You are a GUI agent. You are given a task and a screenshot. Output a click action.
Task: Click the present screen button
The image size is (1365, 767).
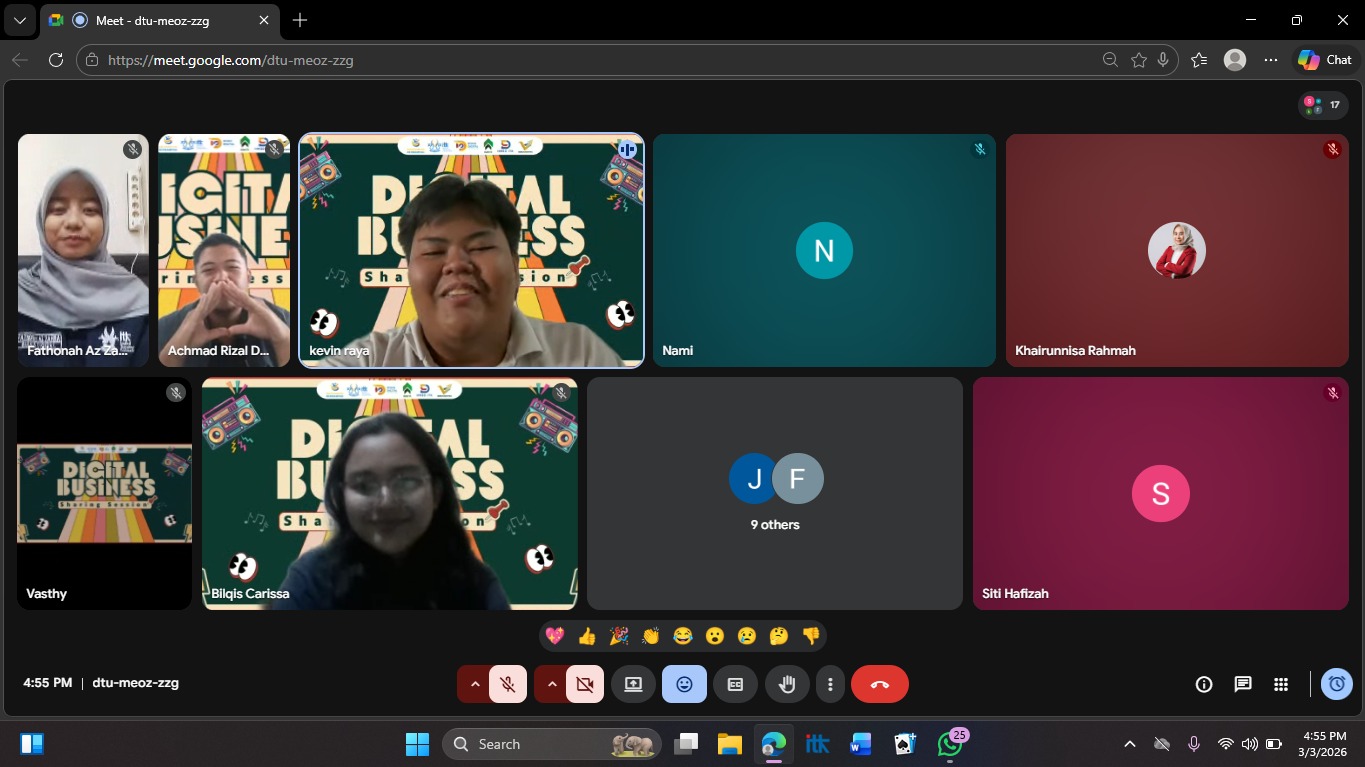click(633, 684)
